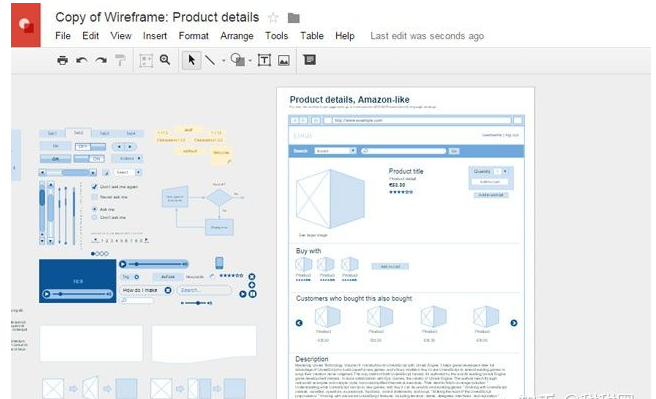The height and width of the screenshot is (399, 656).
Task: Move document using the folder icon
Action: pos(294,18)
